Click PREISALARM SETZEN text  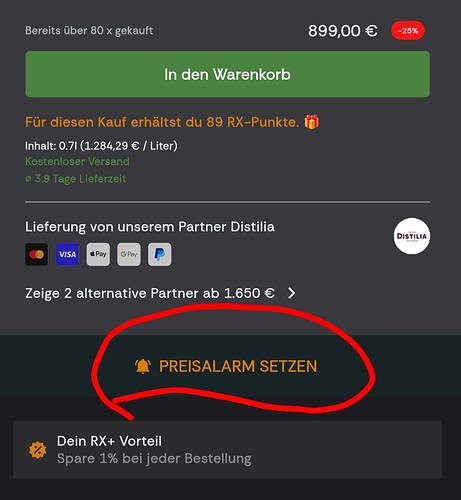[x=238, y=366]
